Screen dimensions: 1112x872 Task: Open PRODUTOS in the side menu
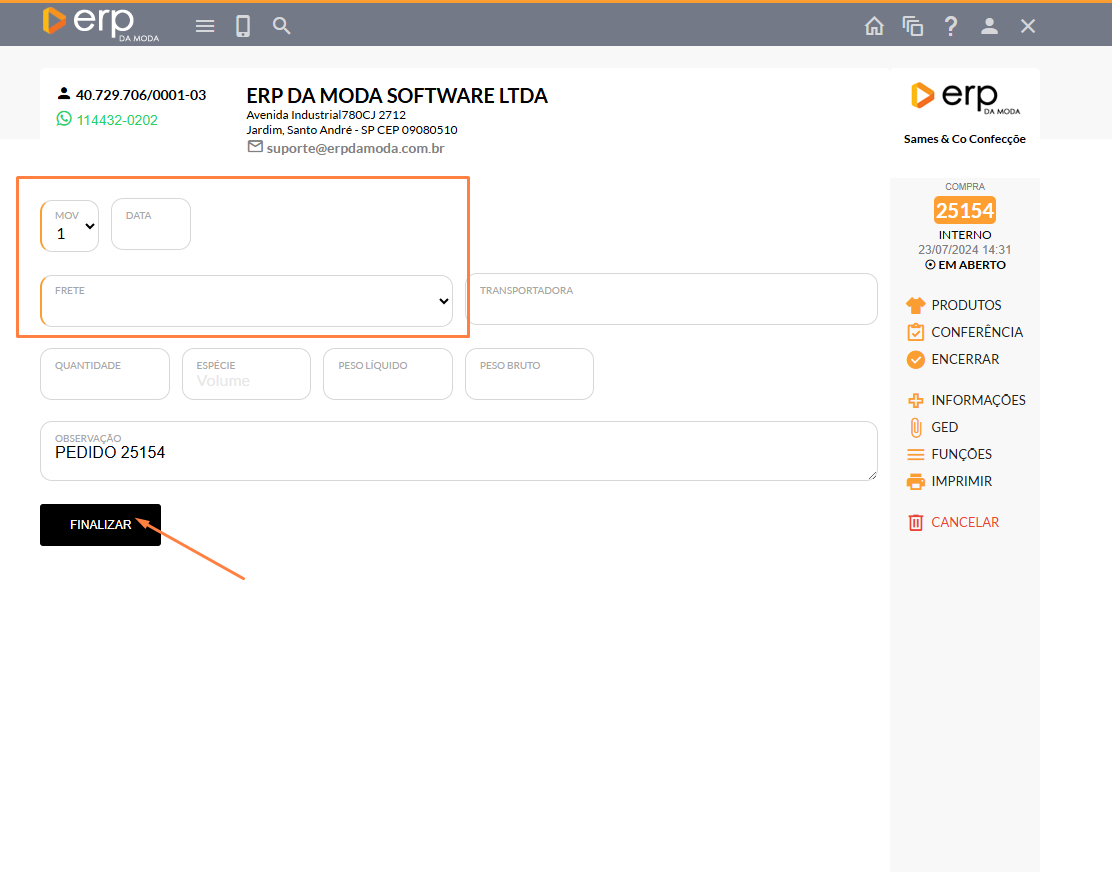[965, 305]
